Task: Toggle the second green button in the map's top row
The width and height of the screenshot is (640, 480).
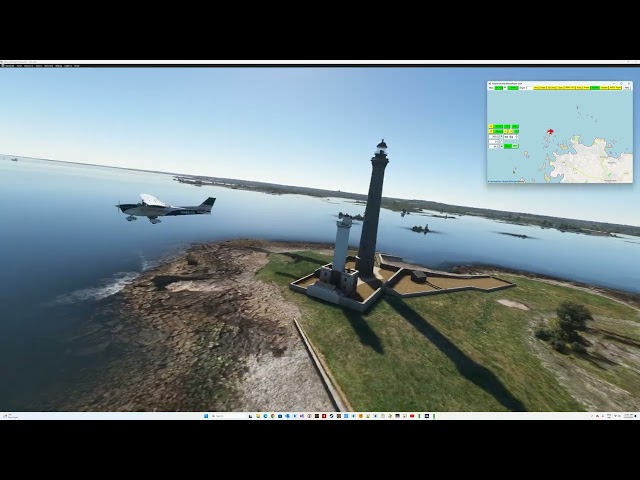Action: pos(513,88)
